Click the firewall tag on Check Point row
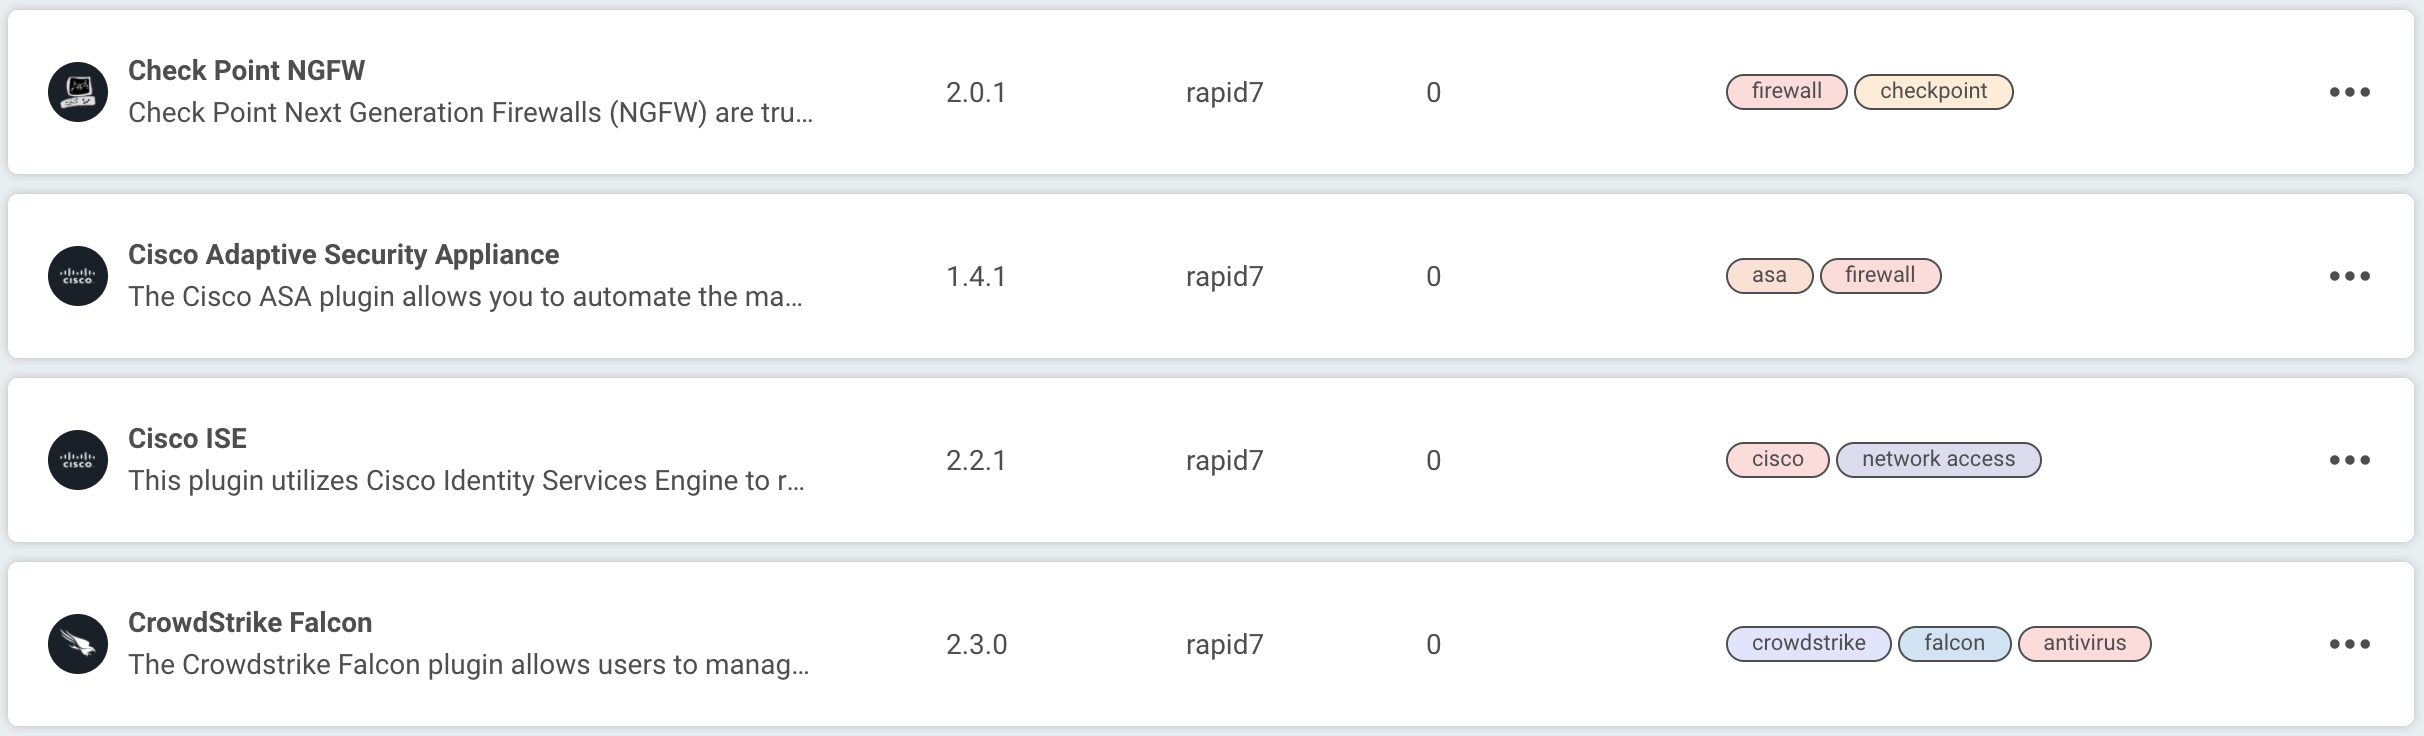 [1786, 91]
